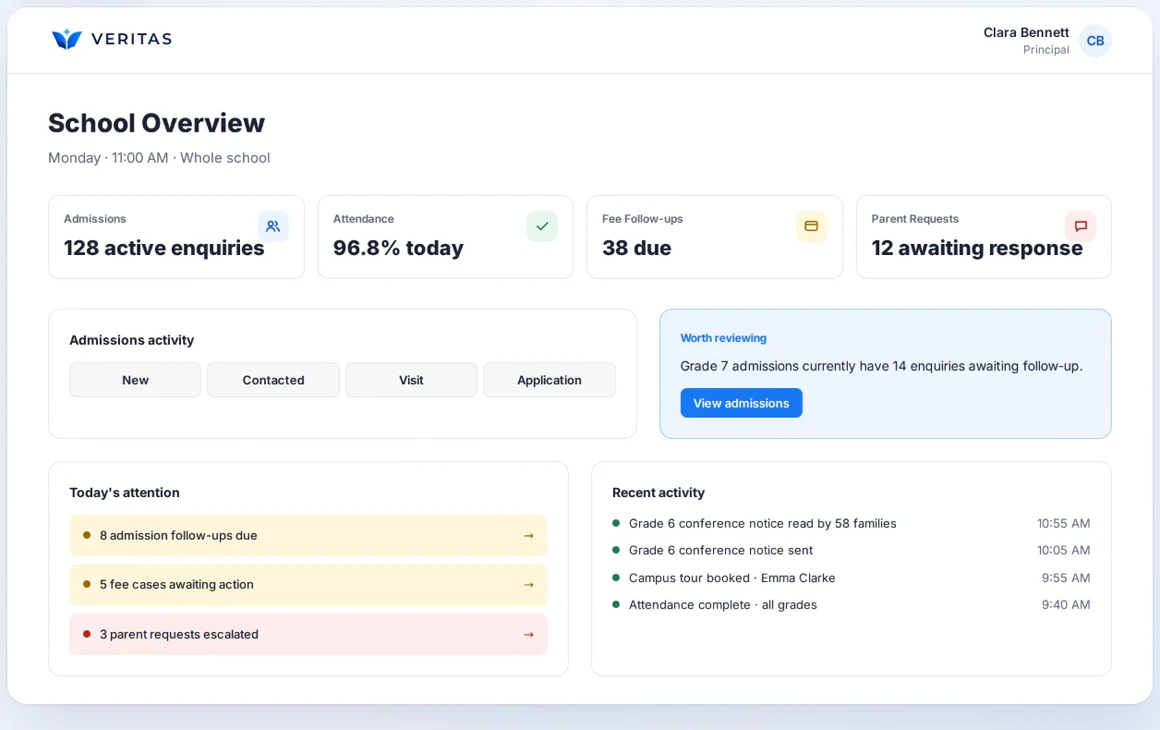Click the Principal role label
The width and height of the screenshot is (1160, 730).
tap(1046, 50)
